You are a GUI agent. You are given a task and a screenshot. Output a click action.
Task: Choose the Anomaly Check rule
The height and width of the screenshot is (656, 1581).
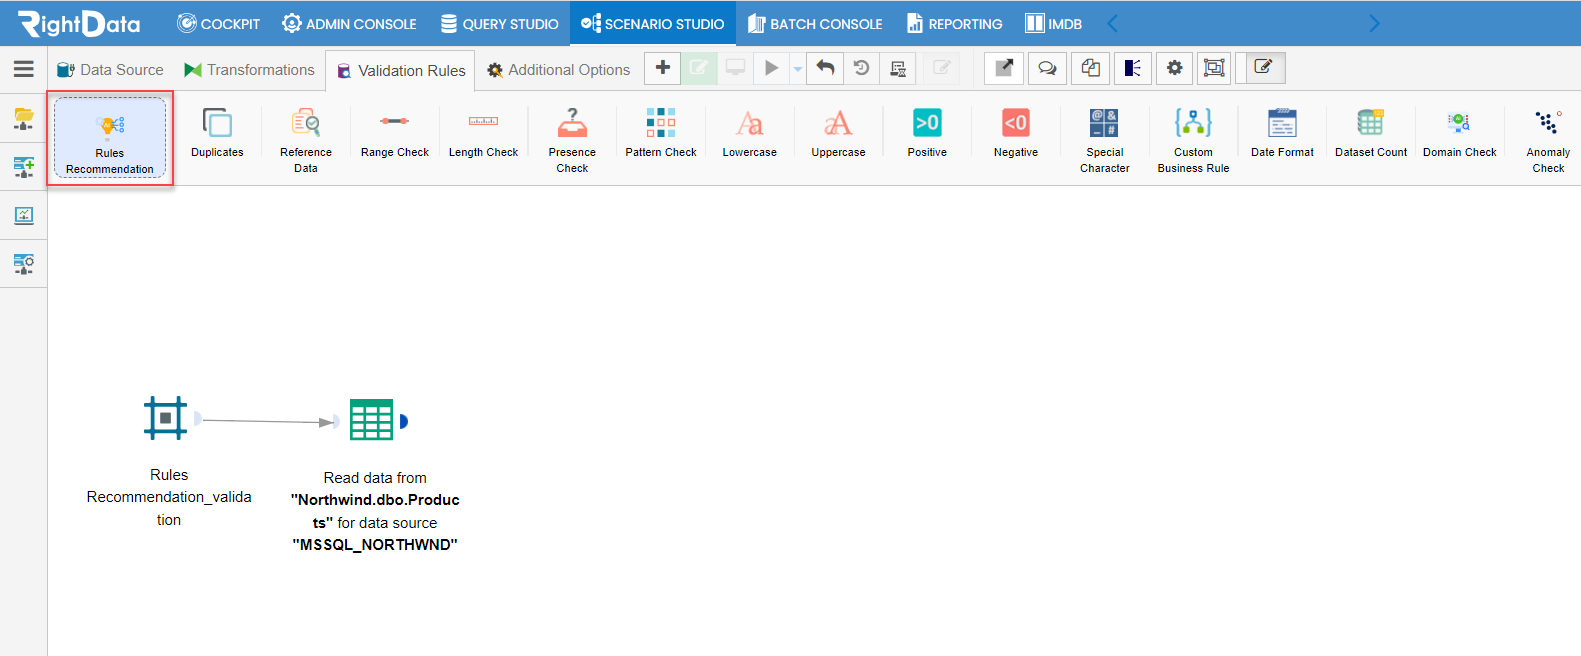pyautogui.click(x=1548, y=140)
